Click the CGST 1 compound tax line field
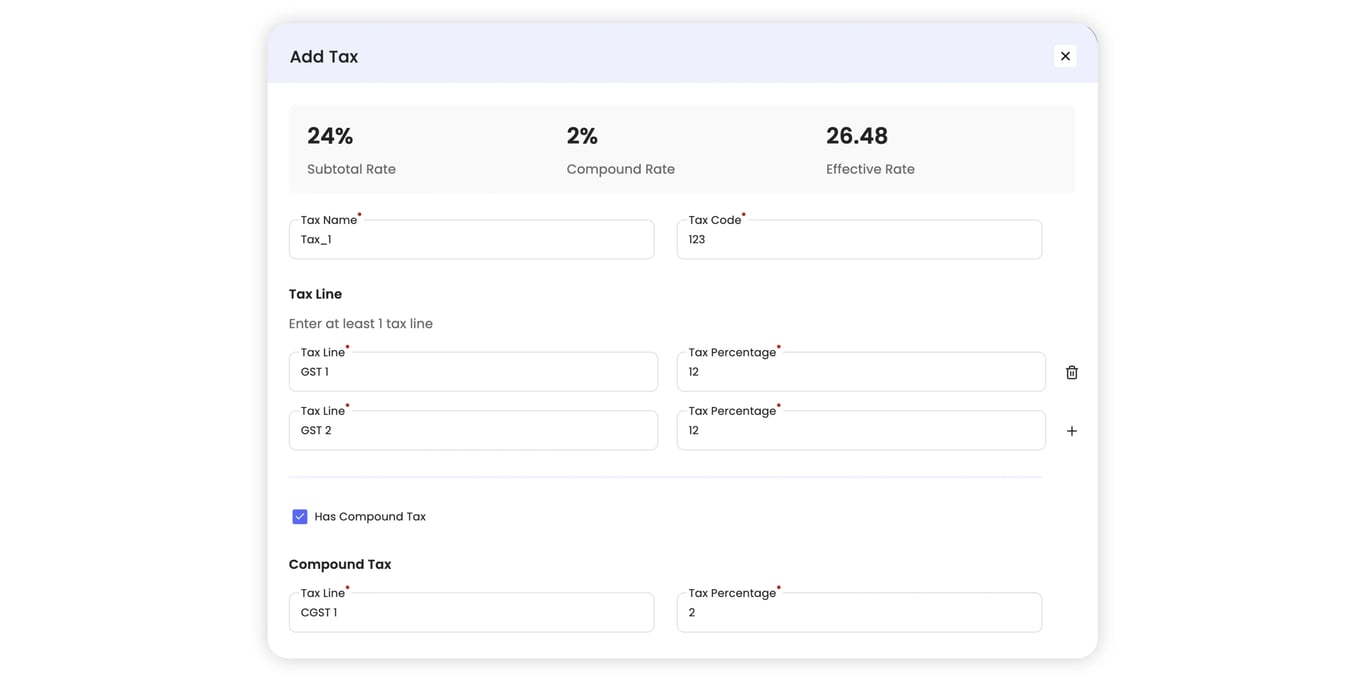Image resolution: width=1366 pixels, height=682 pixels. coord(471,612)
